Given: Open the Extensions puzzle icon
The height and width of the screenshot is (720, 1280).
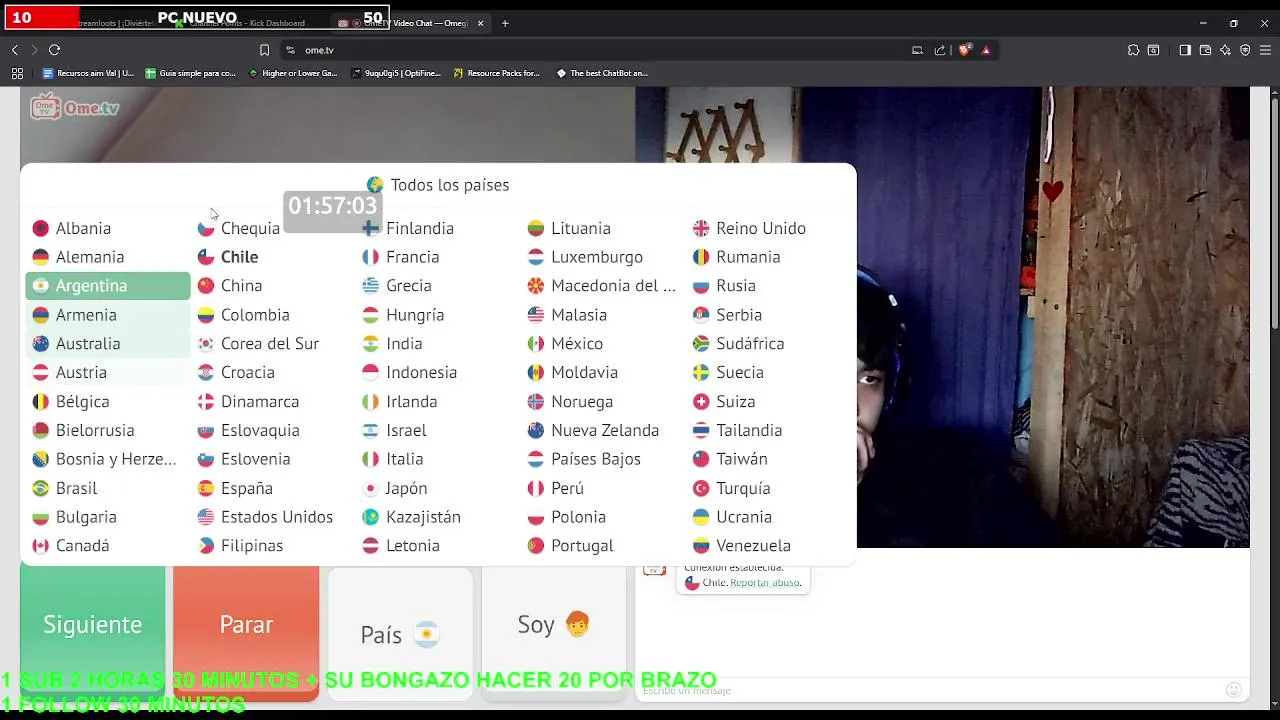Looking at the screenshot, I should [x=1133, y=50].
